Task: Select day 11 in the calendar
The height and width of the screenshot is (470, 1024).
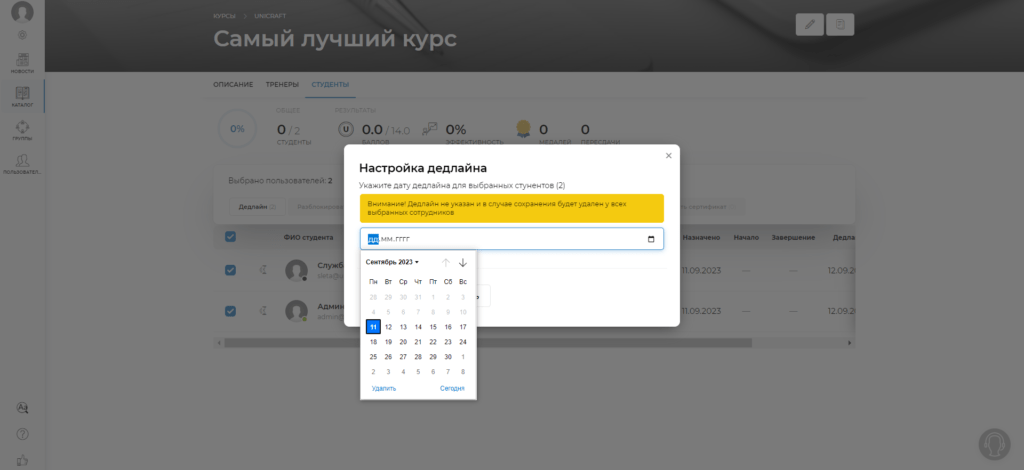Action: [x=374, y=327]
